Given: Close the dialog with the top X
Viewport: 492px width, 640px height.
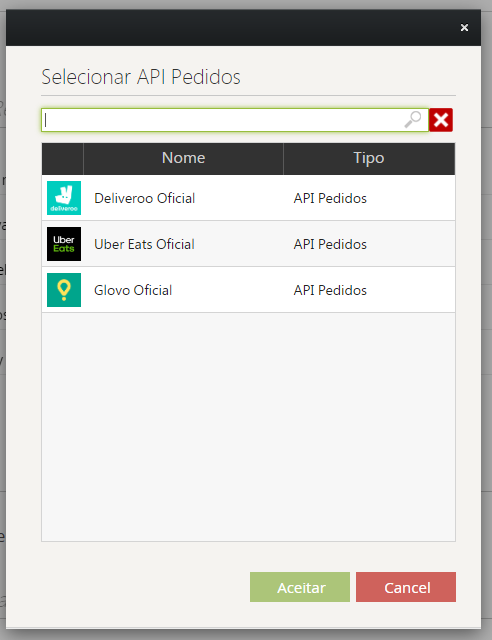Looking at the screenshot, I should point(464,27).
